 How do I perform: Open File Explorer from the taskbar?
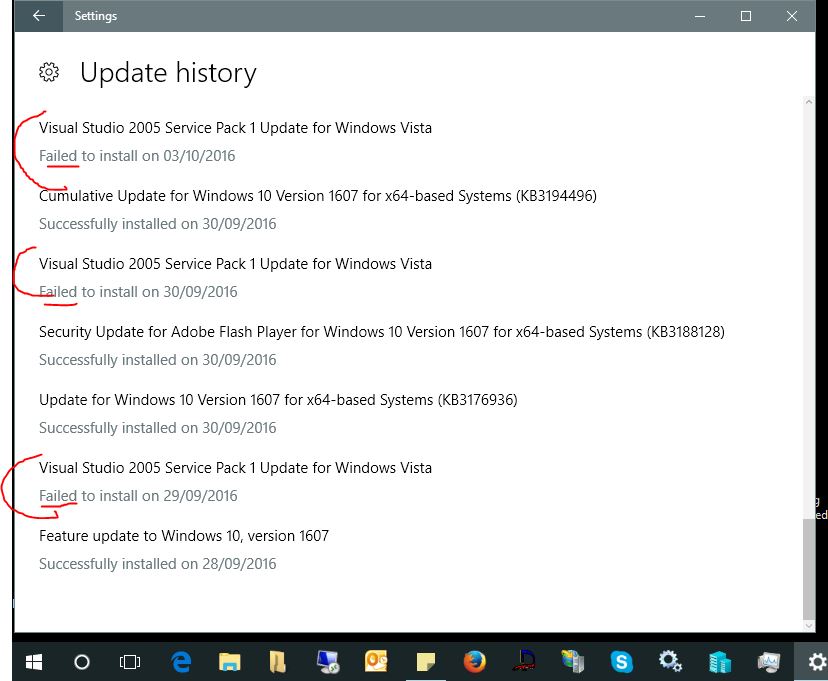pos(230,662)
